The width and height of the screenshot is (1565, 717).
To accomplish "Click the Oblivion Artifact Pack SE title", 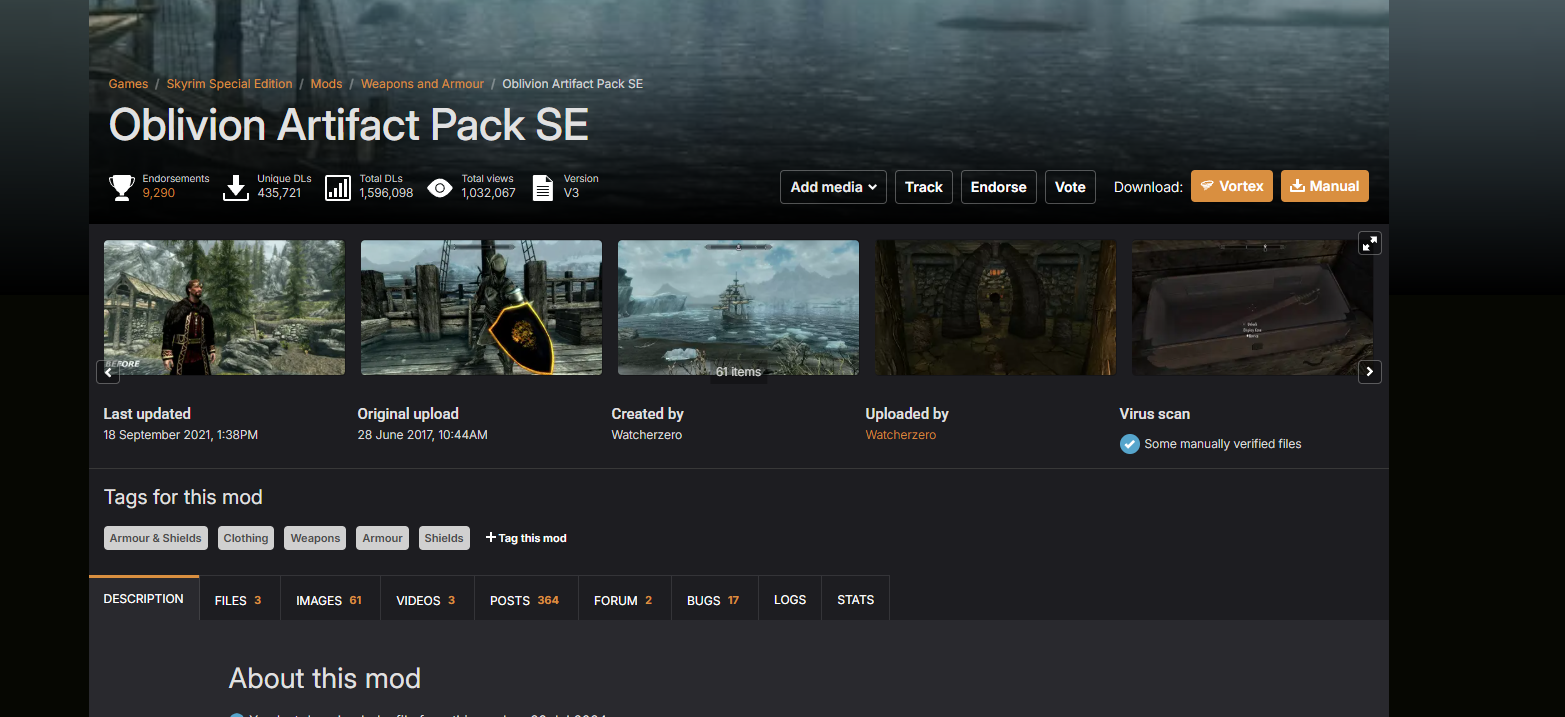I will pyautogui.click(x=349, y=125).
